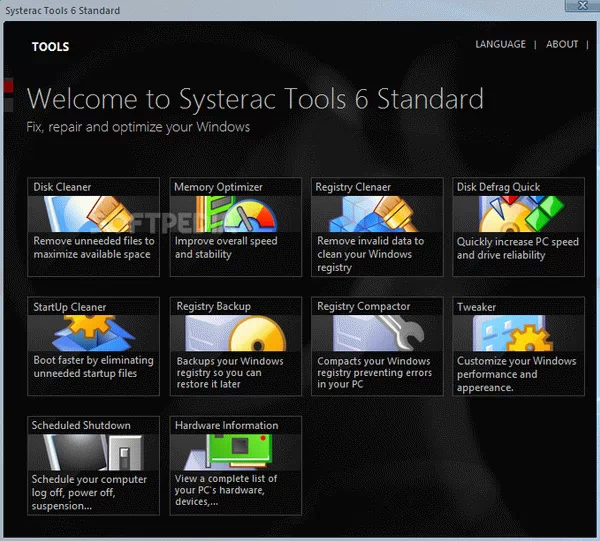The width and height of the screenshot is (600, 541).
Task: Click the StartUp Cleaner box-and-gear icon
Action: (x=93, y=333)
